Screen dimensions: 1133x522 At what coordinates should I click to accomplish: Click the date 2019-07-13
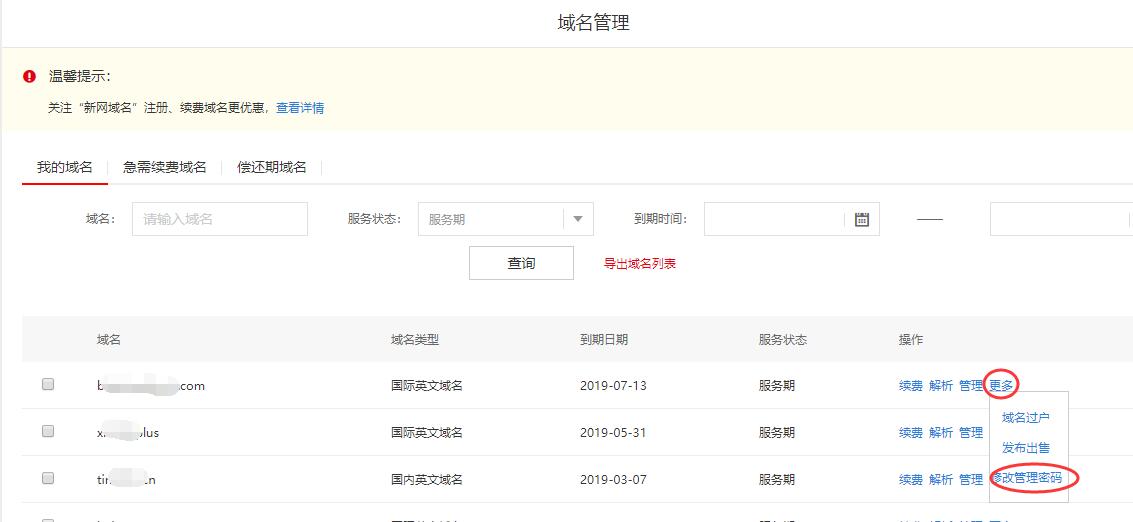(613, 386)
